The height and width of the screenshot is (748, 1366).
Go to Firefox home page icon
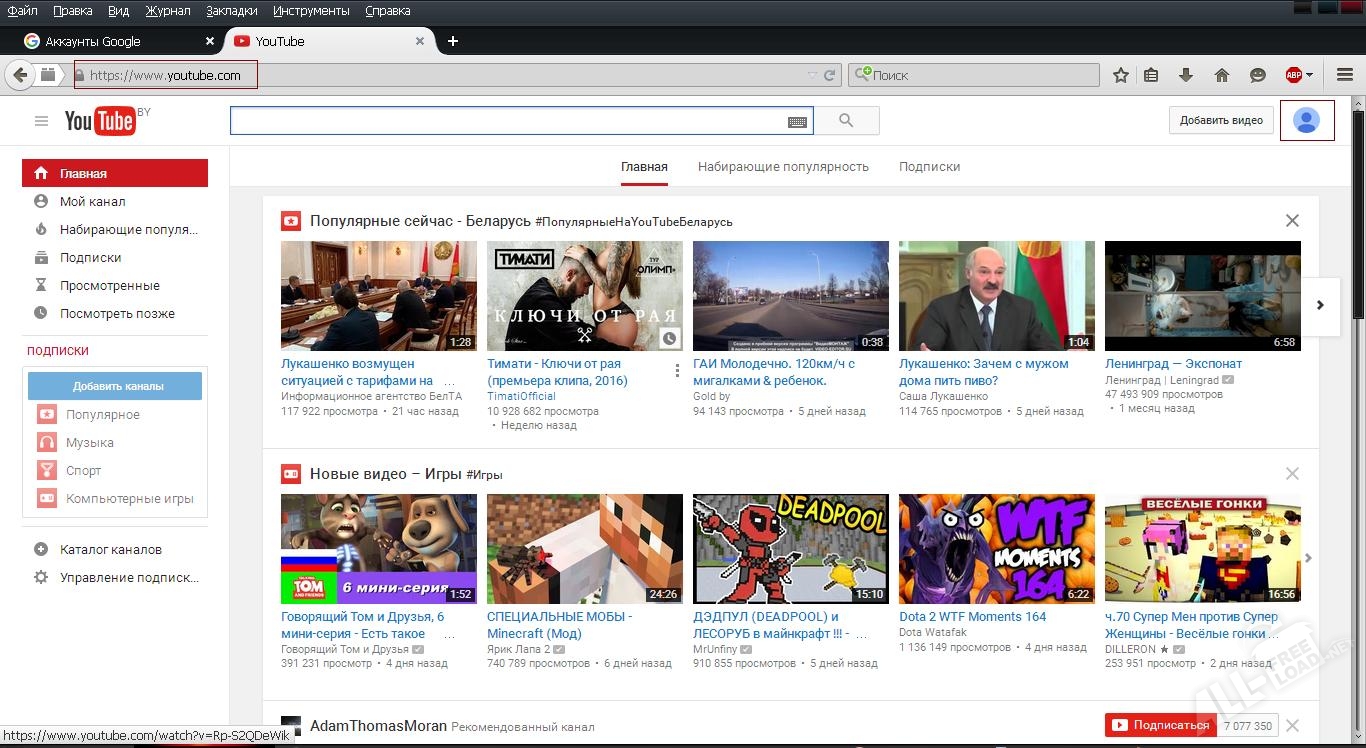tap(1221, 75)
